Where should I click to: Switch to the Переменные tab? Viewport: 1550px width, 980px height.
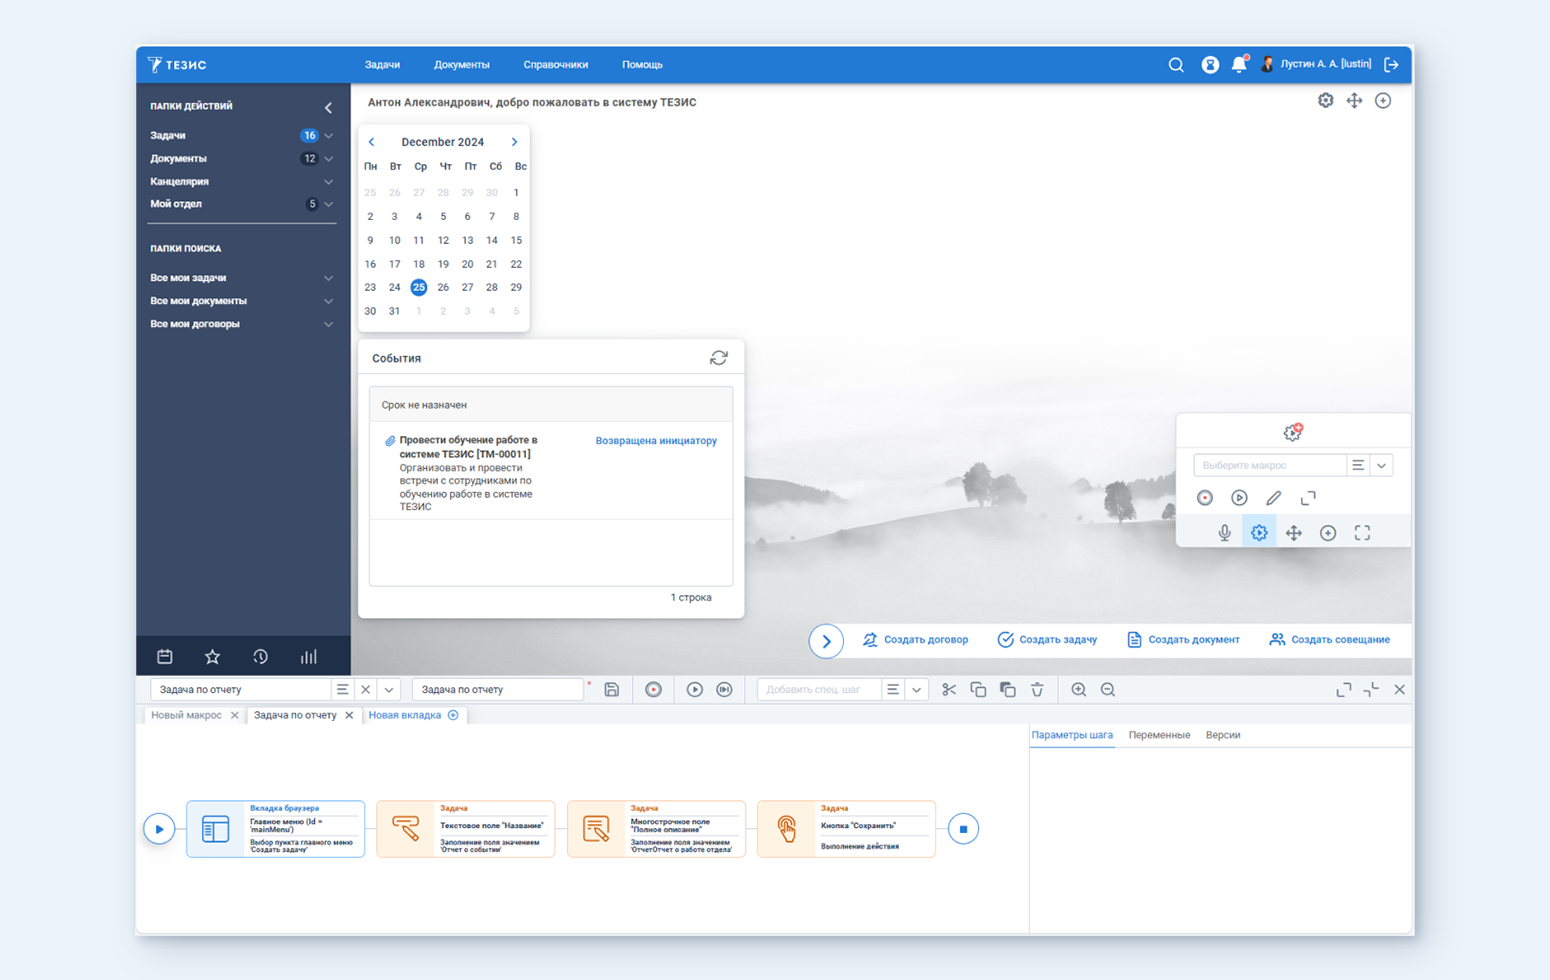1159,735
